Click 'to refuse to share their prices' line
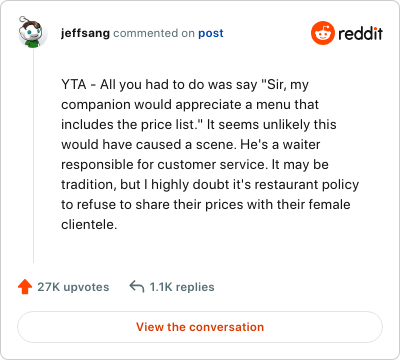This screenshot has height=360, width=400. [x=206, y=204]
